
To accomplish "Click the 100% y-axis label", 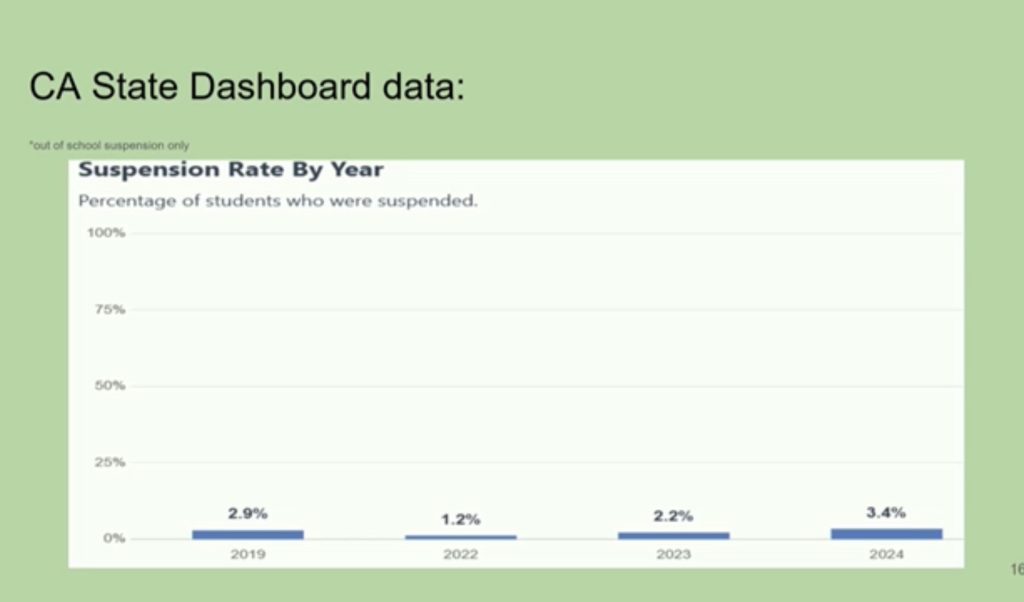I will [108, 233].
